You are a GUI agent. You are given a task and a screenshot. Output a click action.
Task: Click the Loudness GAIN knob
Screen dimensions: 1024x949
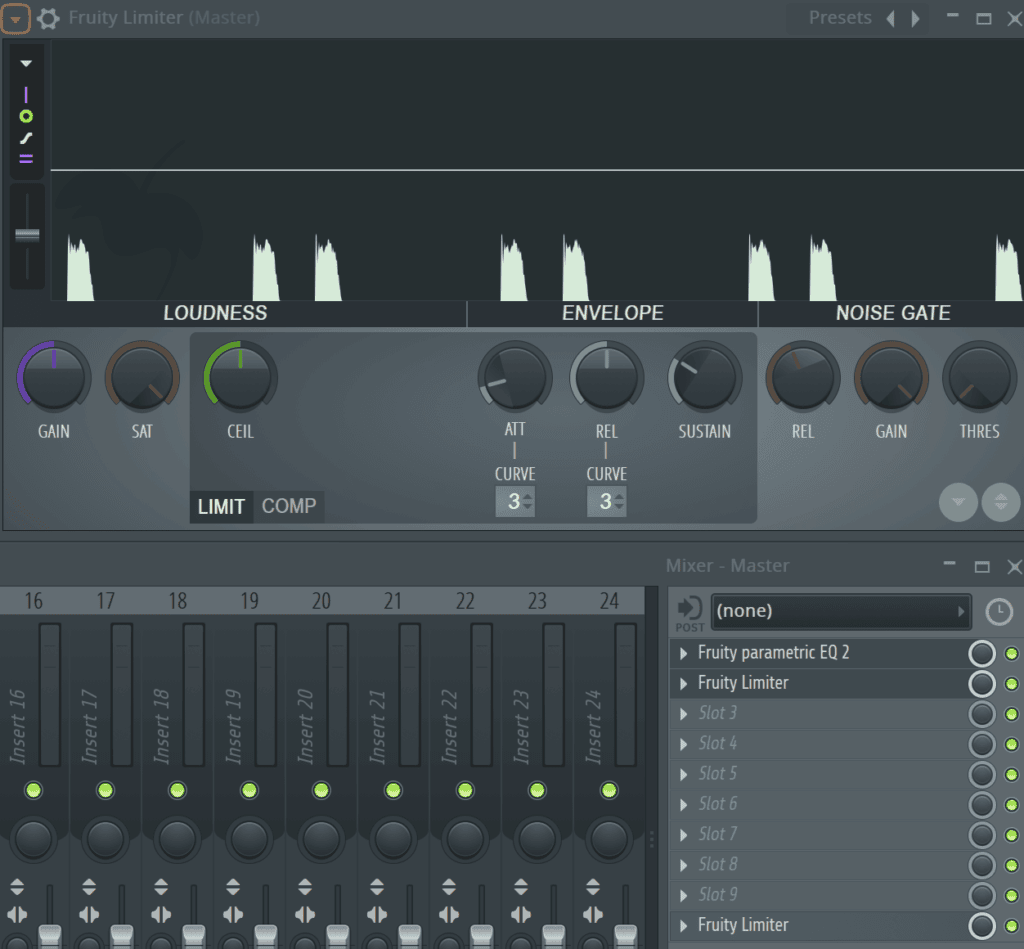click(x=54, y=376)
